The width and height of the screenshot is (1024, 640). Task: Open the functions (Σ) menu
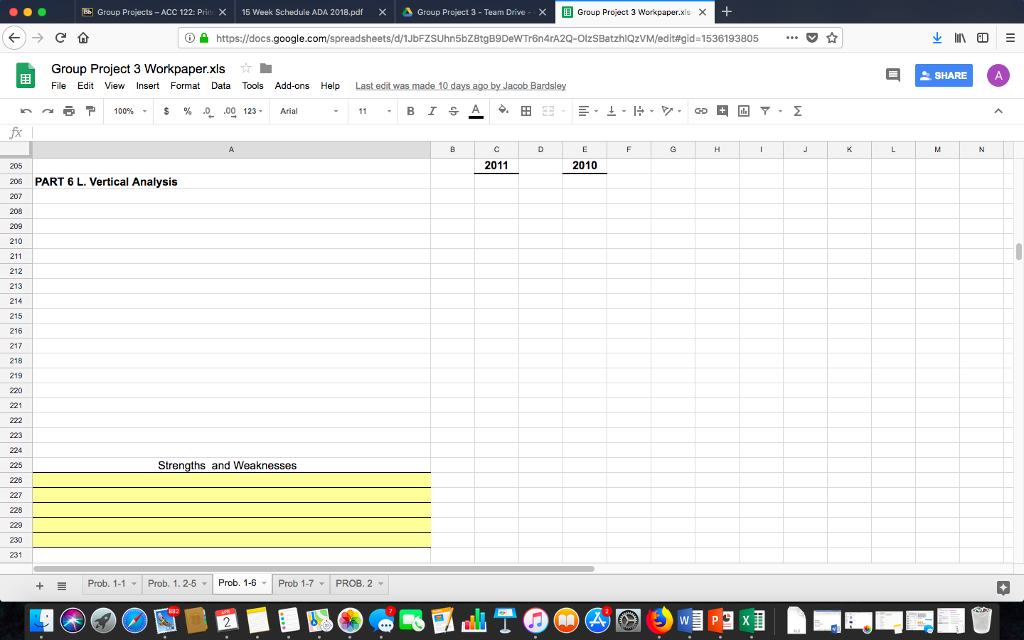coord(797,111)
